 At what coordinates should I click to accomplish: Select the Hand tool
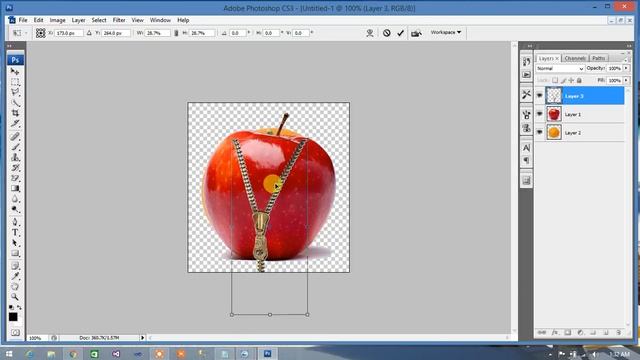pos(15,287)
